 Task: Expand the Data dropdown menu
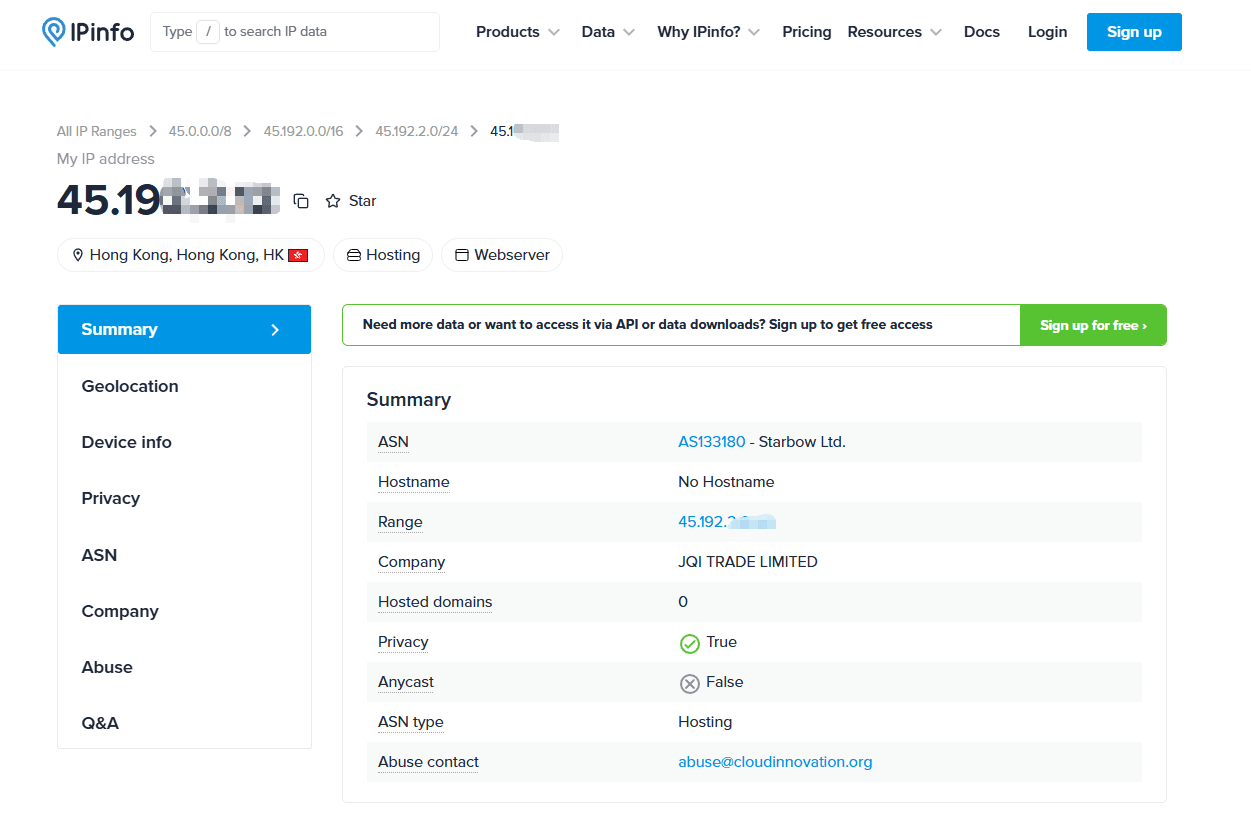click(x=608, y=32)
